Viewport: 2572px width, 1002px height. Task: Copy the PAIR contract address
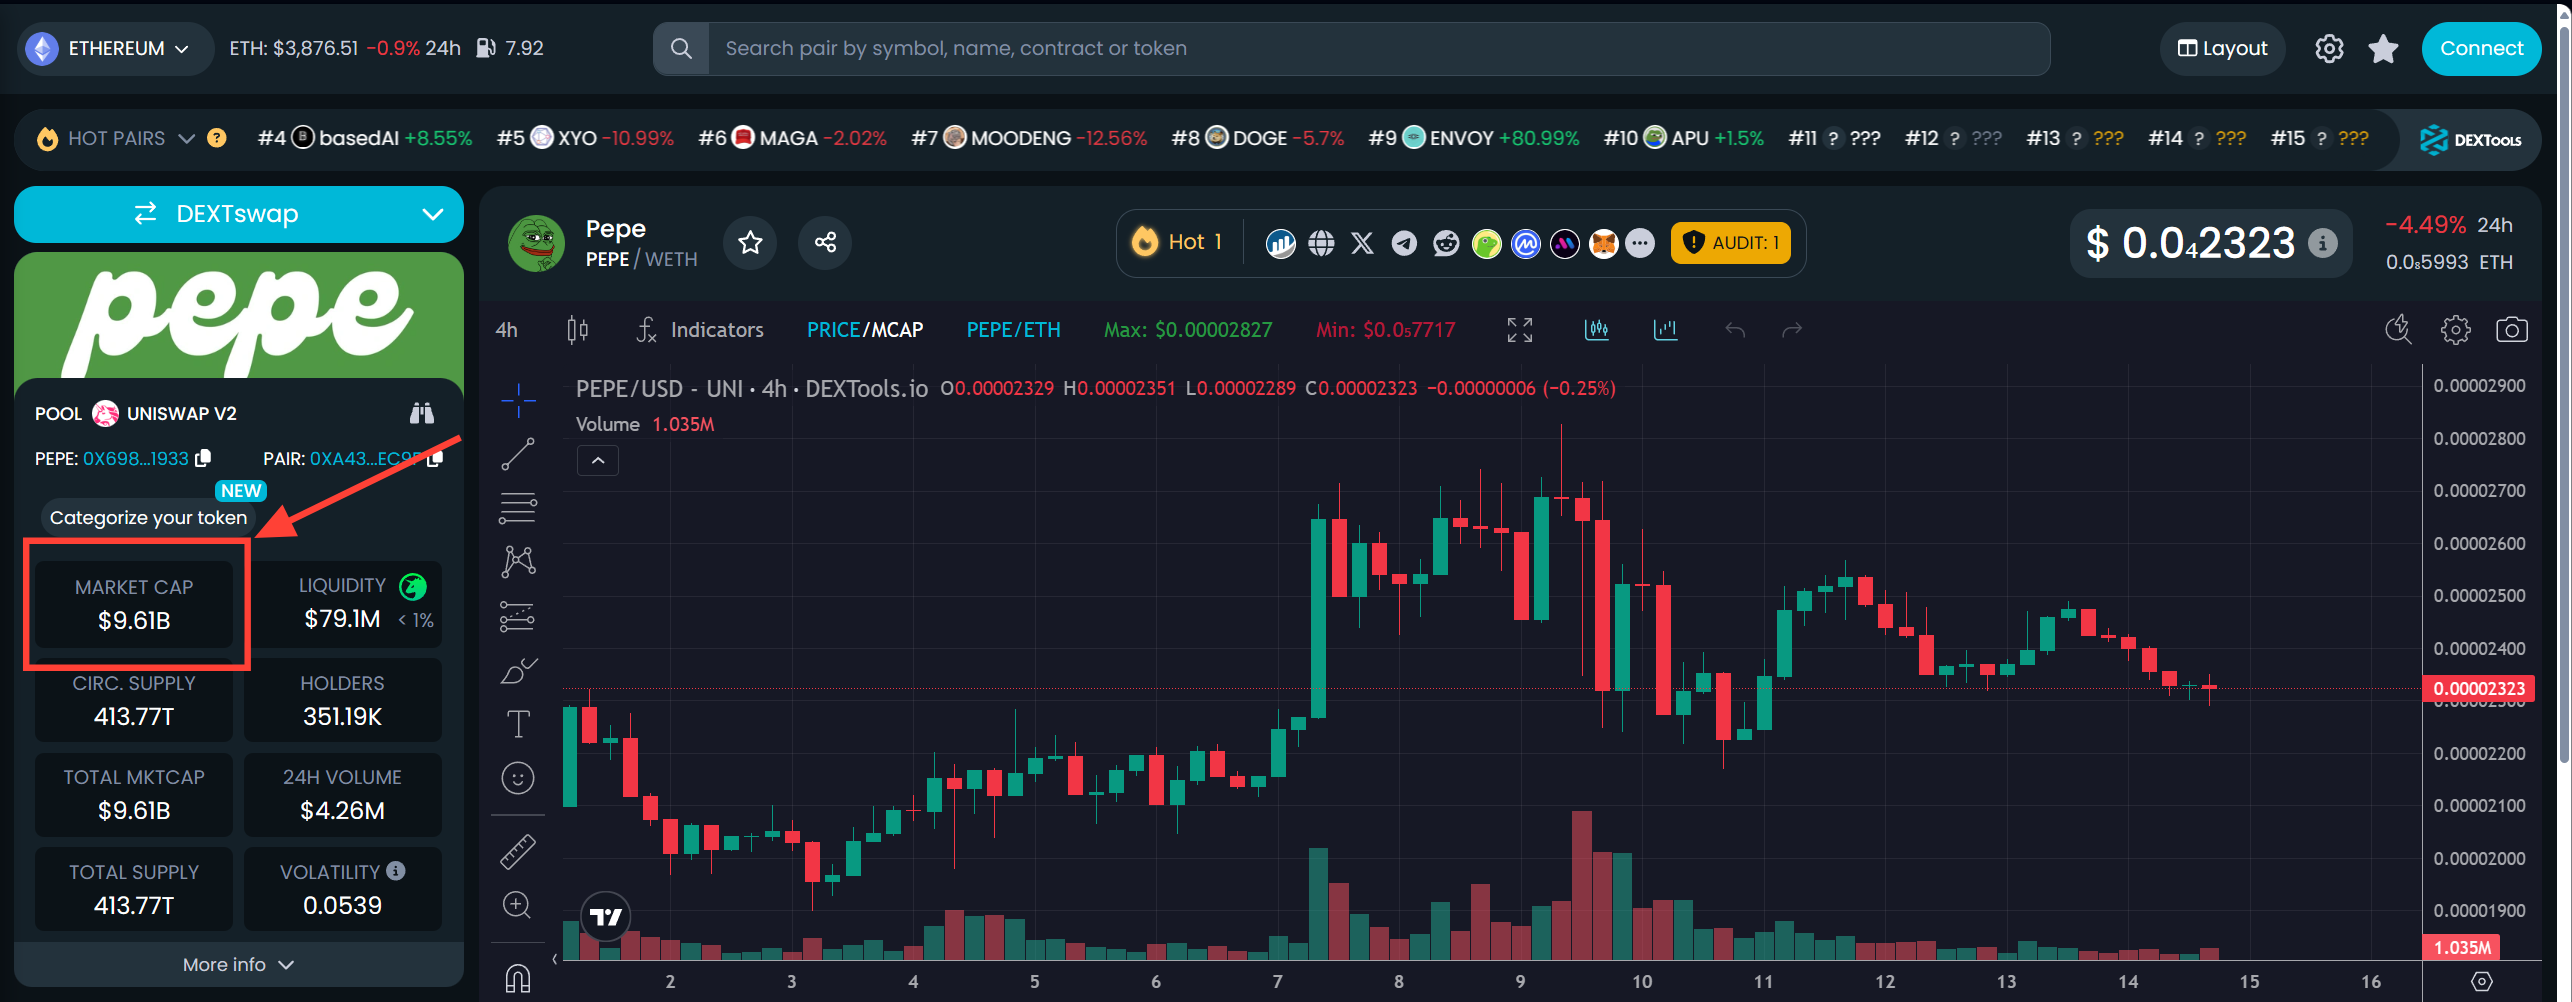click(435, 458)
